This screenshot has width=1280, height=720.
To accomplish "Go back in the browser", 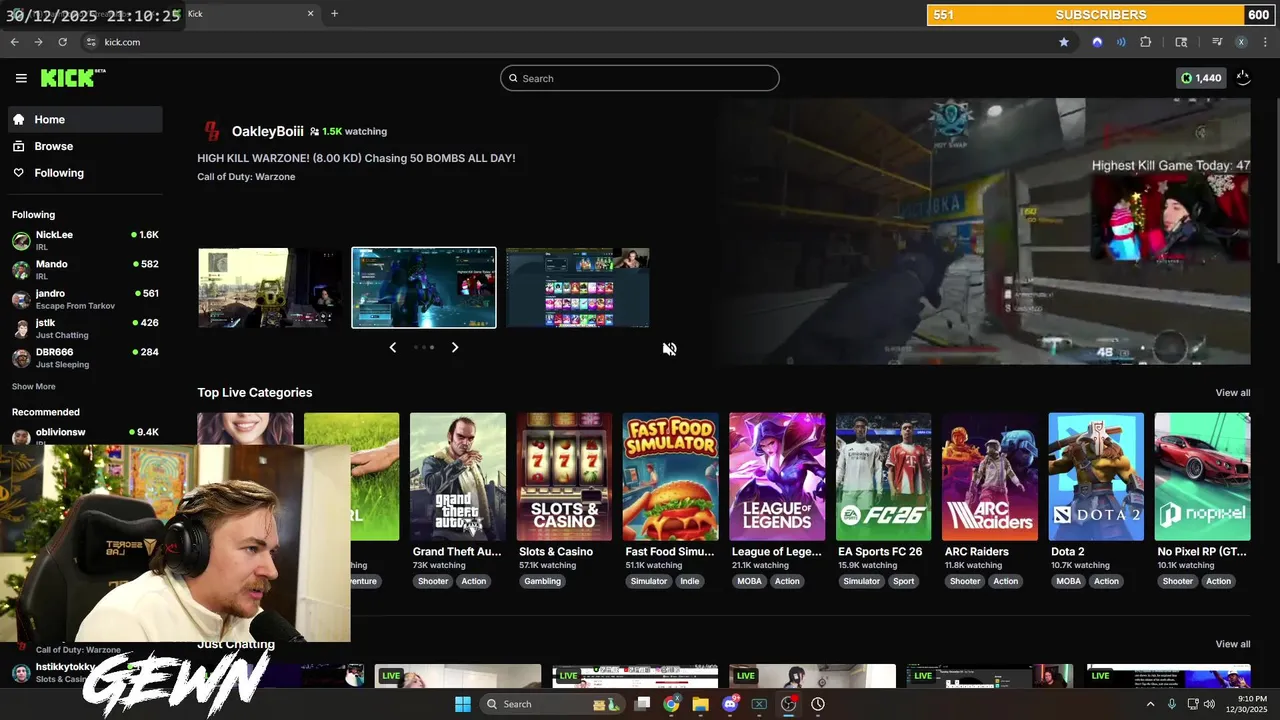I will pyautogui.click(x=14, y=42).
